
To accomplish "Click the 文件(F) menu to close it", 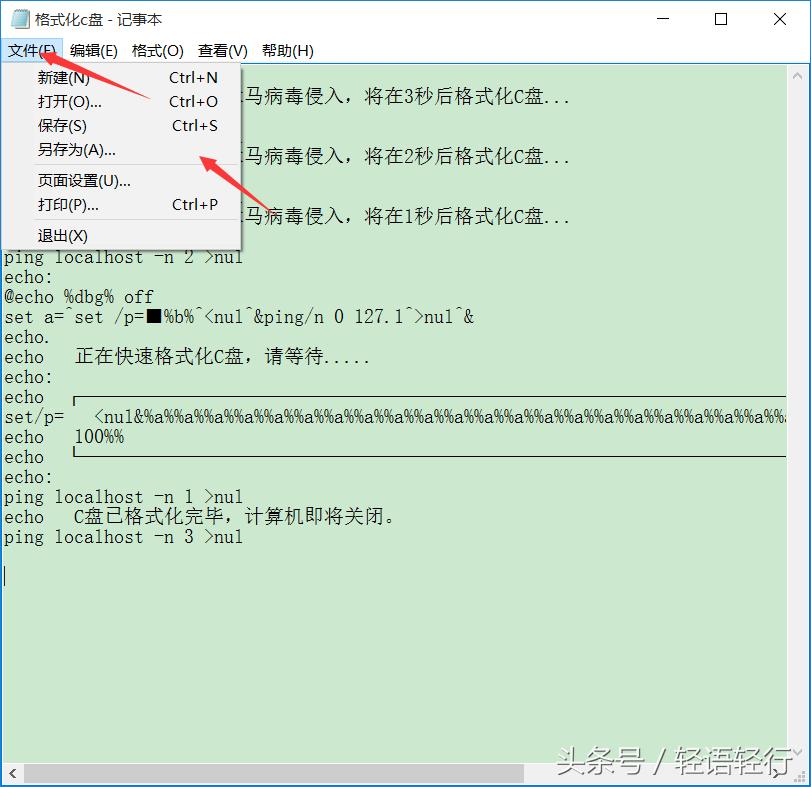I will click(32, 50).
